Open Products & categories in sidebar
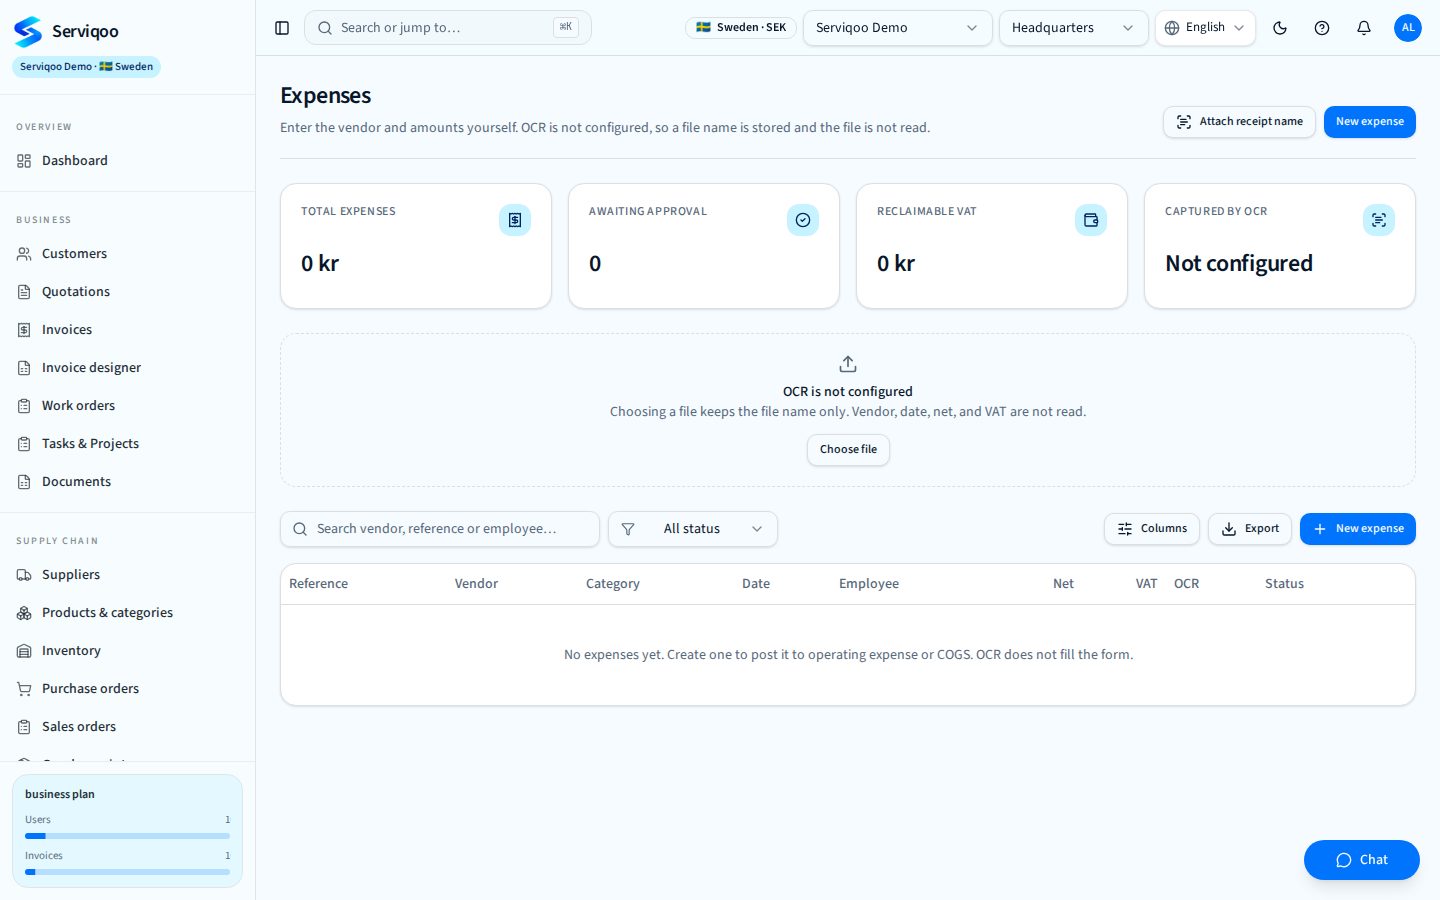Viewport: 1440px width, 900px height. coord(127,613)
